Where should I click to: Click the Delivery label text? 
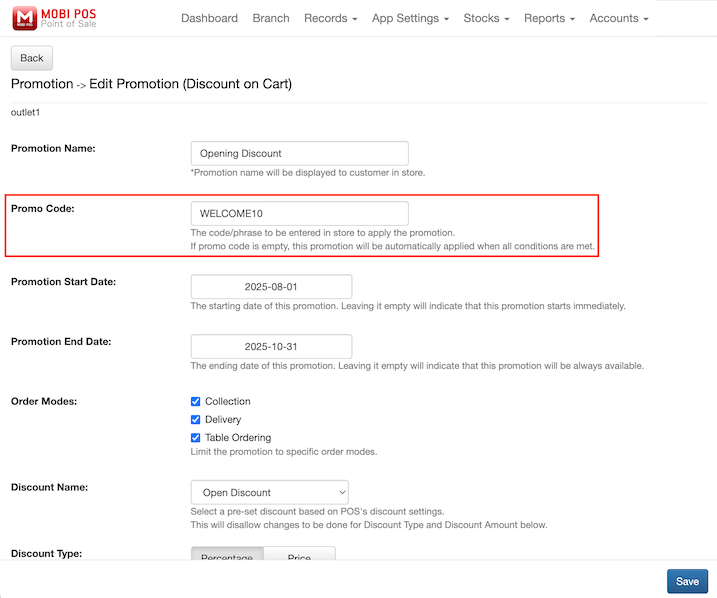(223, 420)
